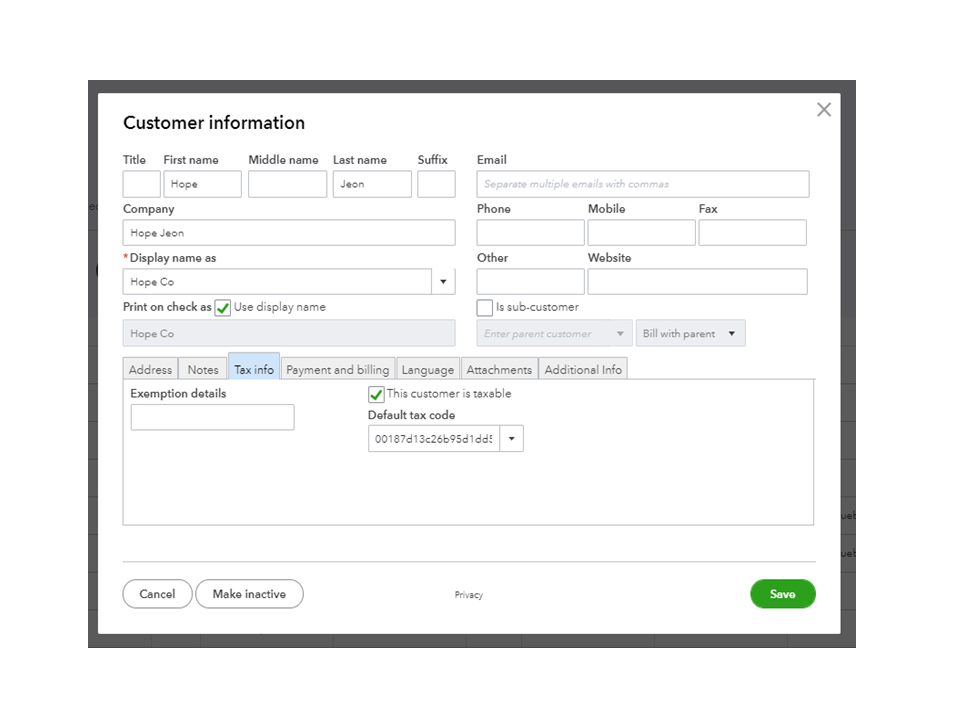Open the Language tab
This screenshot has height=720, width=960.
point(427,369)
